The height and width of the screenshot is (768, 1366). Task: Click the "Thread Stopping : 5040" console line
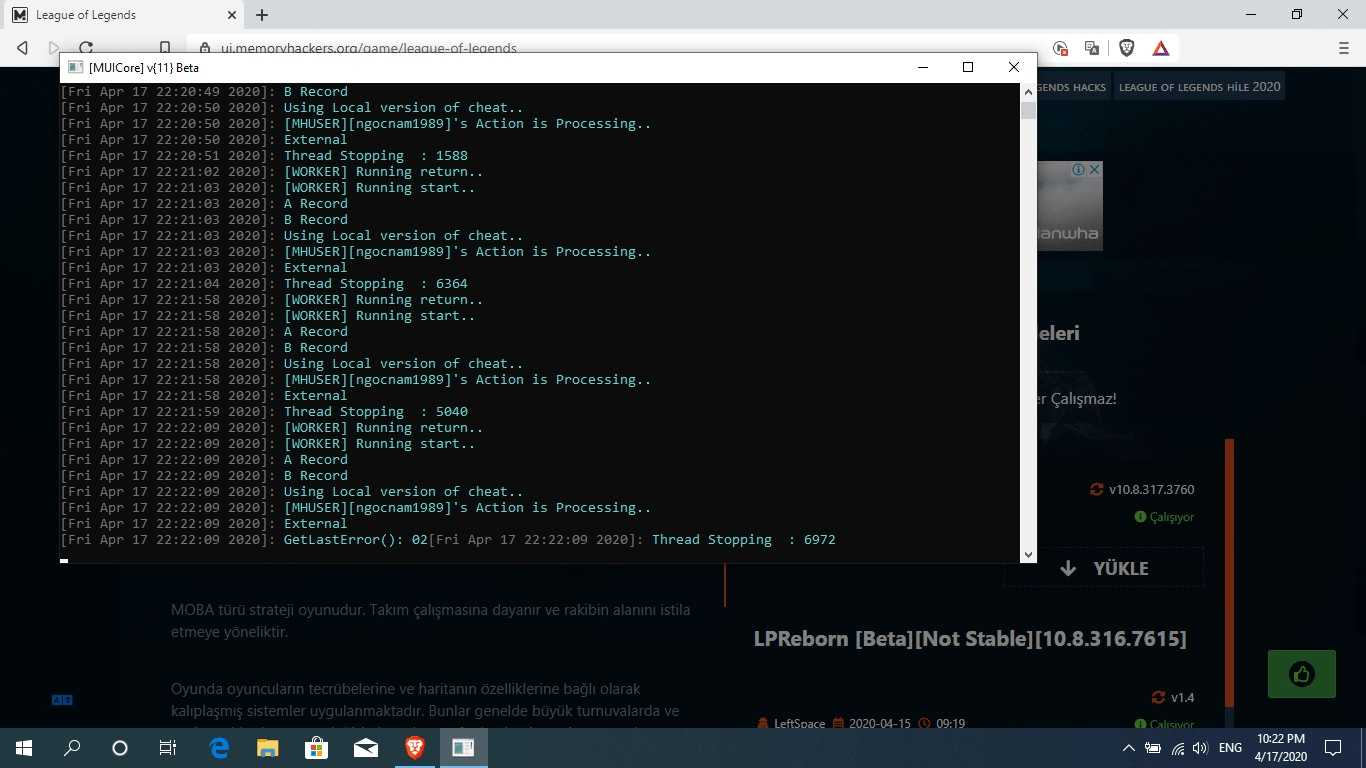tap(376, 412)
